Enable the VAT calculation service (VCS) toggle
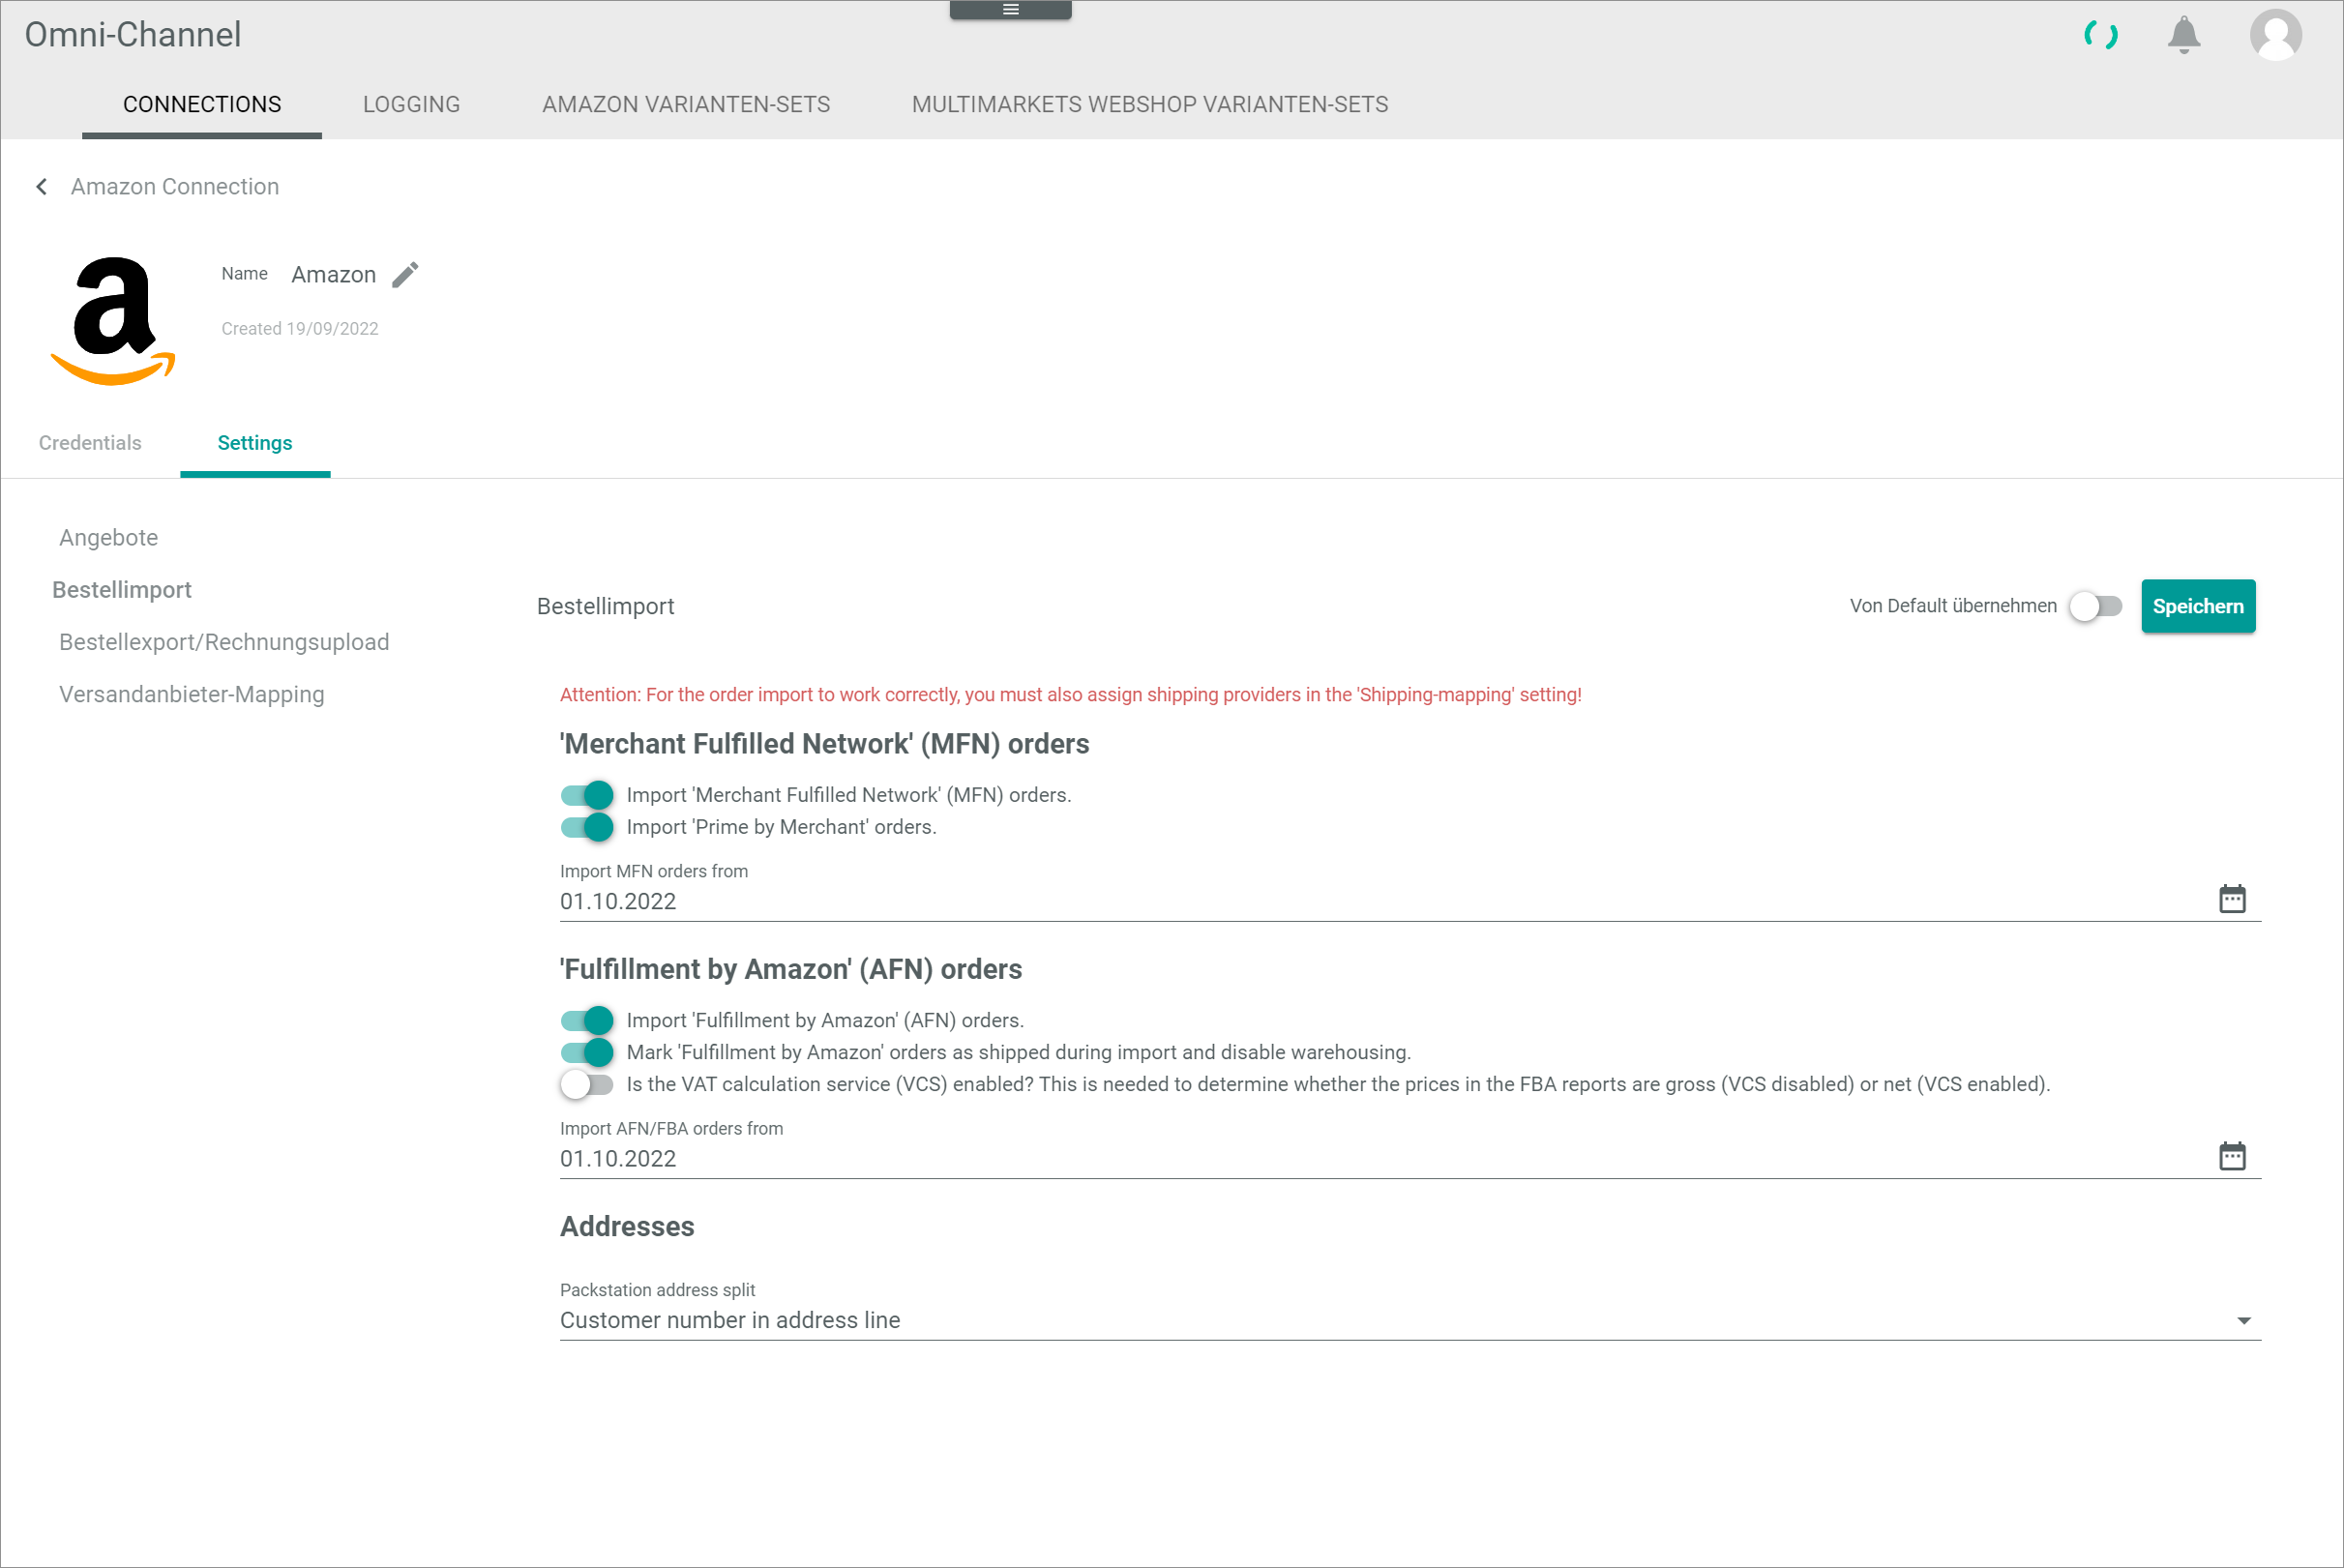This screenshot has height=1568, width=2344. pos(587,1084)
